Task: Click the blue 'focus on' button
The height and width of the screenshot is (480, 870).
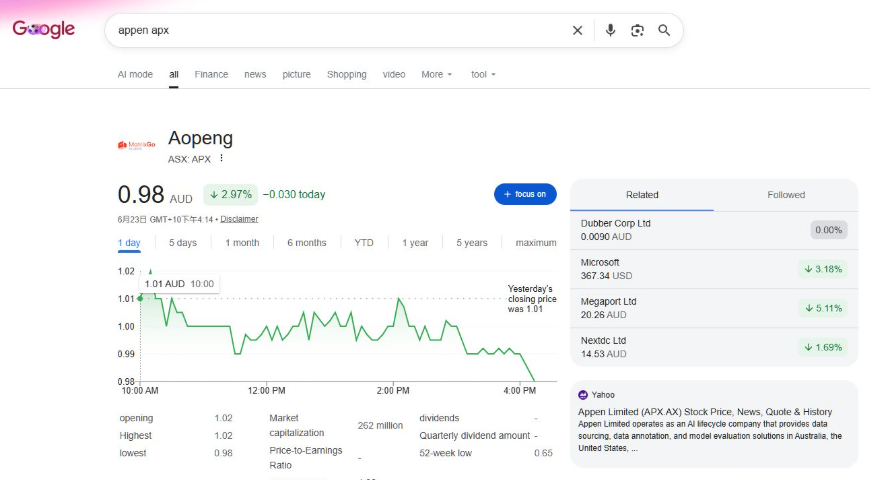Action: pyautogui.click(x=525, y=194)
